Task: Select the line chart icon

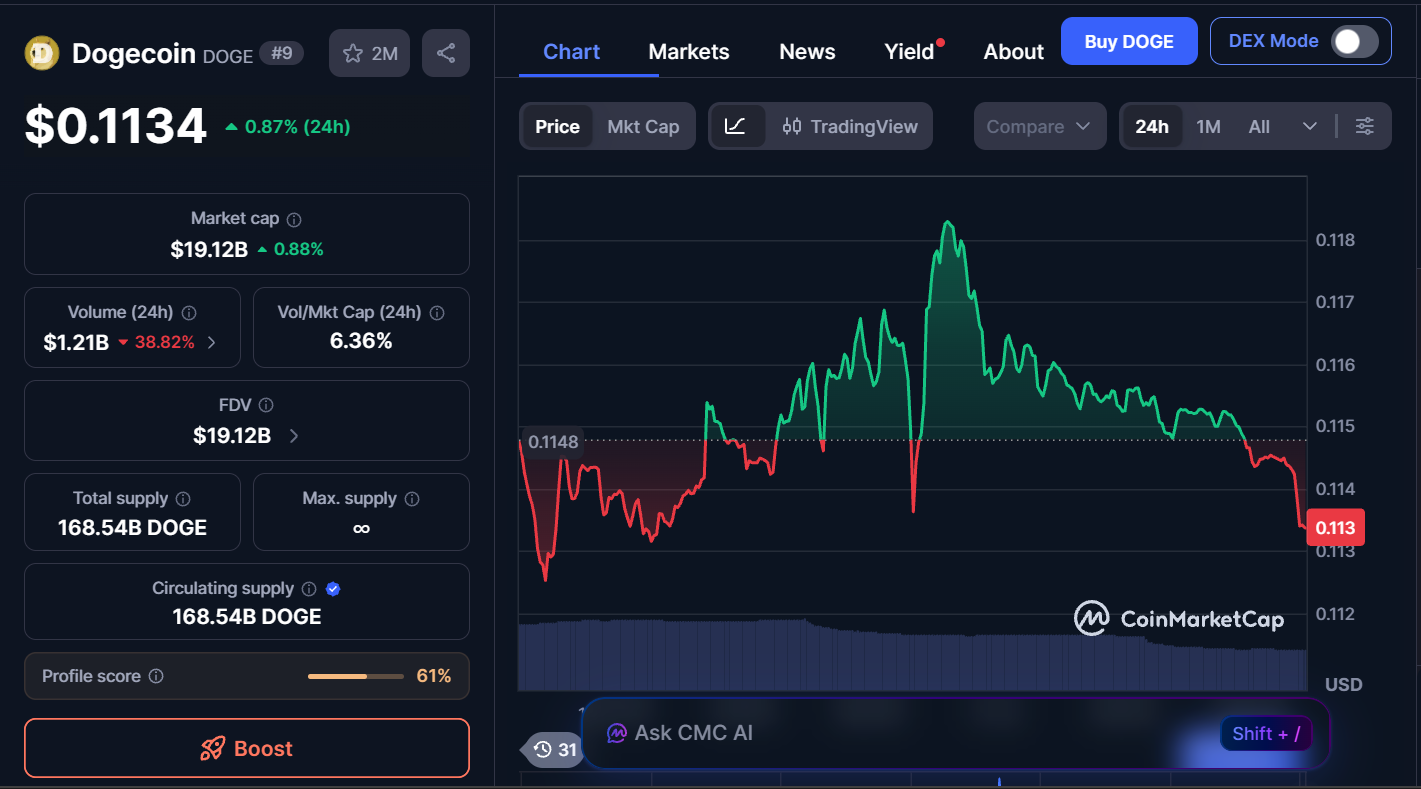Action: (x=737, y=126)
